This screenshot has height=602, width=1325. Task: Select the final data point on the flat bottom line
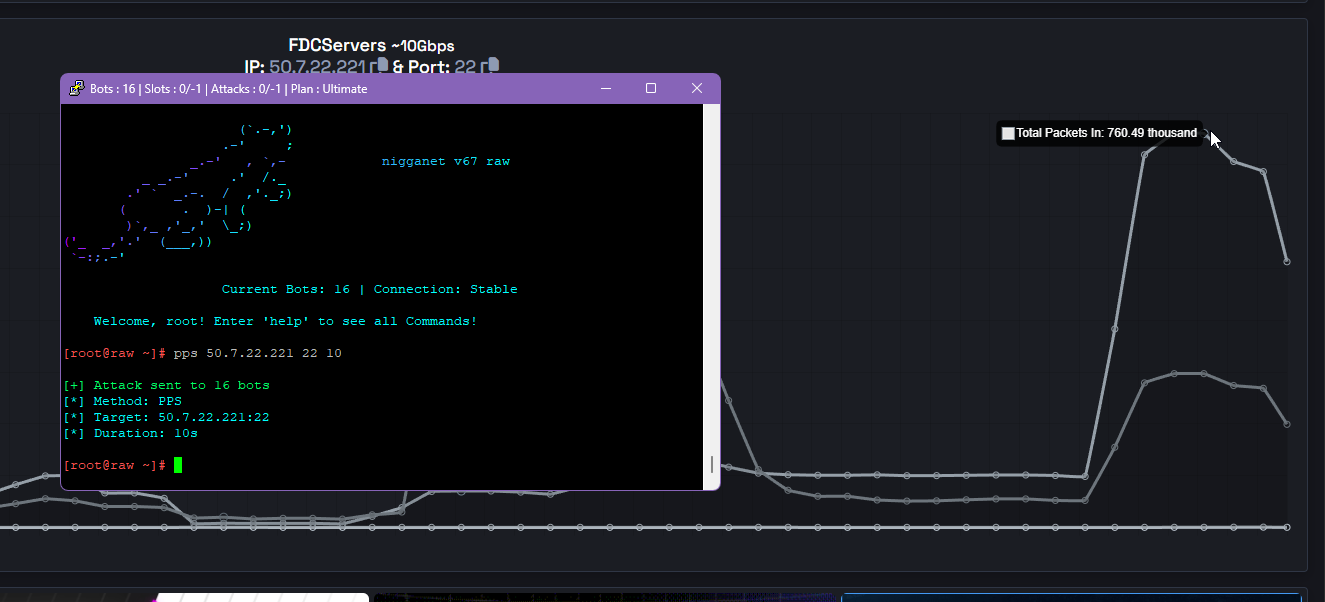[1287, 527]
